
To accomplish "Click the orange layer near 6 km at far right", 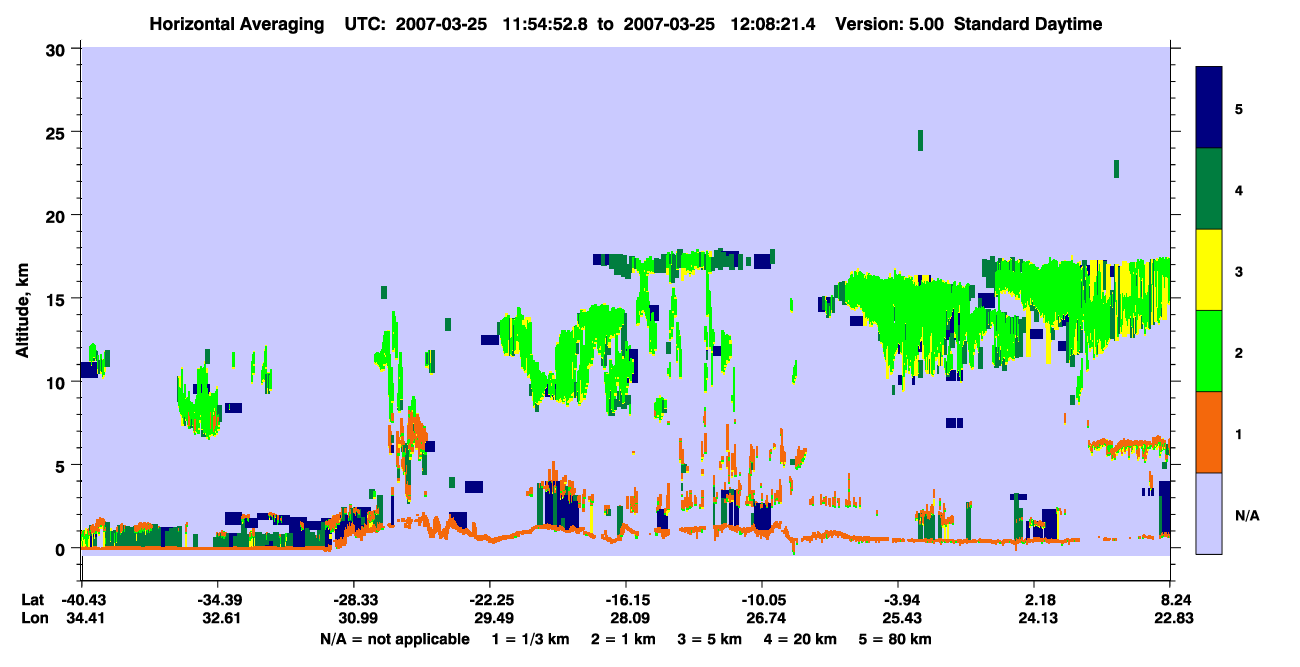I will click(x=1128, y=444).
